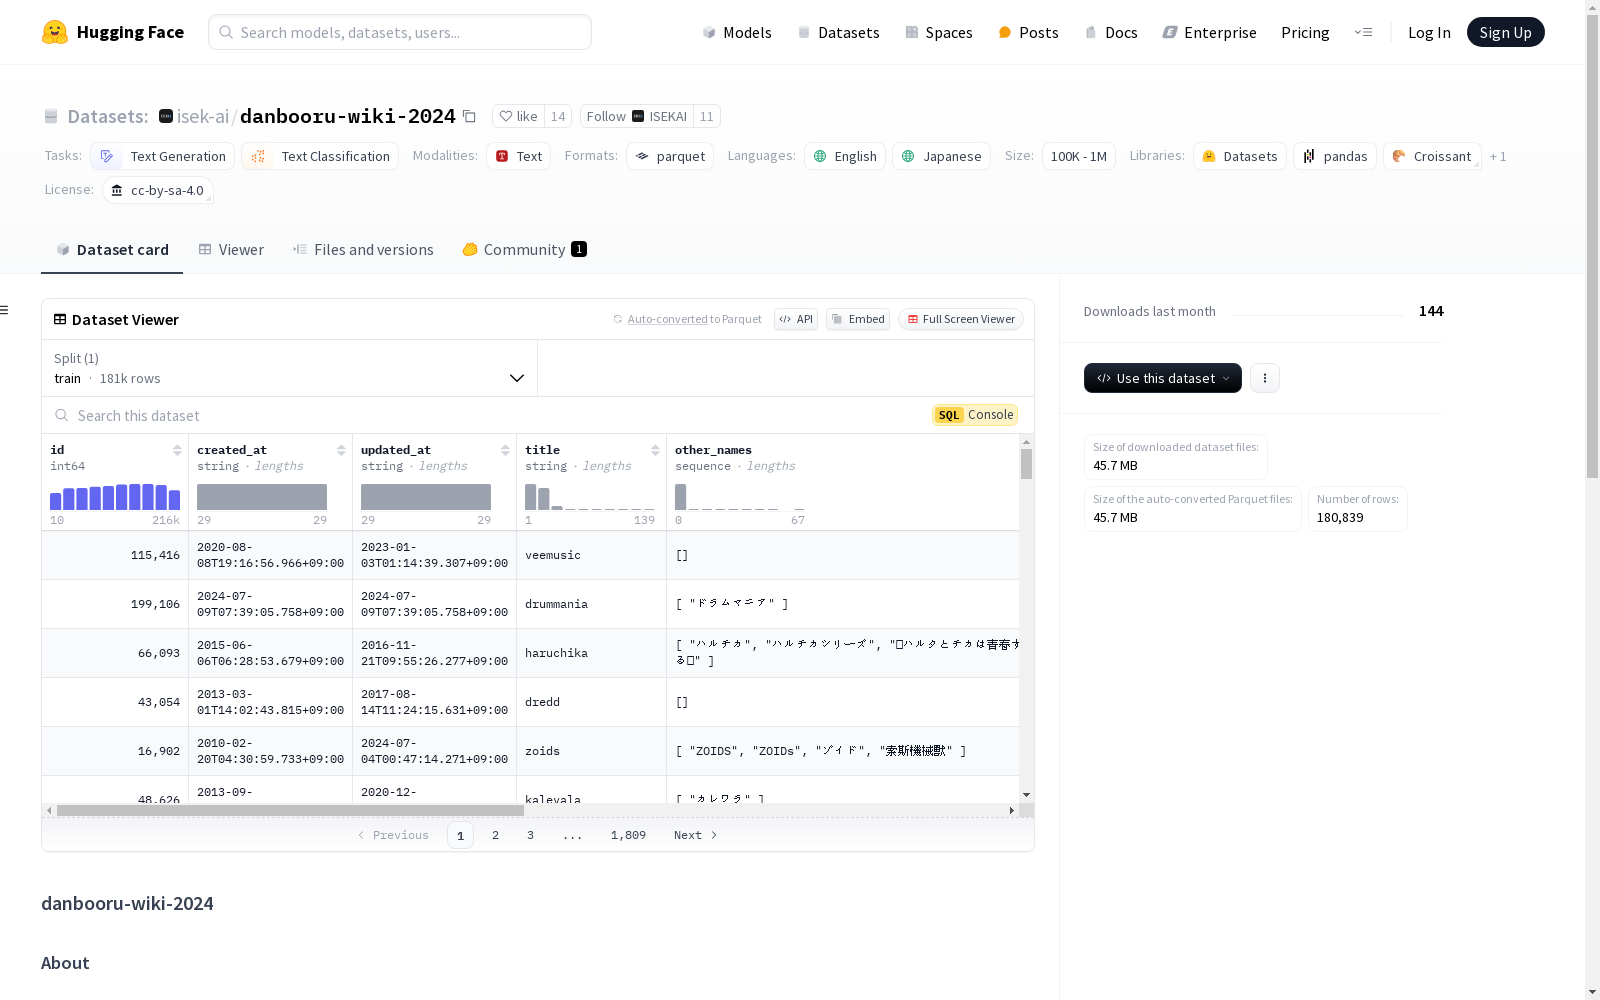Image resolution: width=1600 pixels, height=1000 pixels.
Task: Open Datasets in the top navigation
Action: click(838, 32)
